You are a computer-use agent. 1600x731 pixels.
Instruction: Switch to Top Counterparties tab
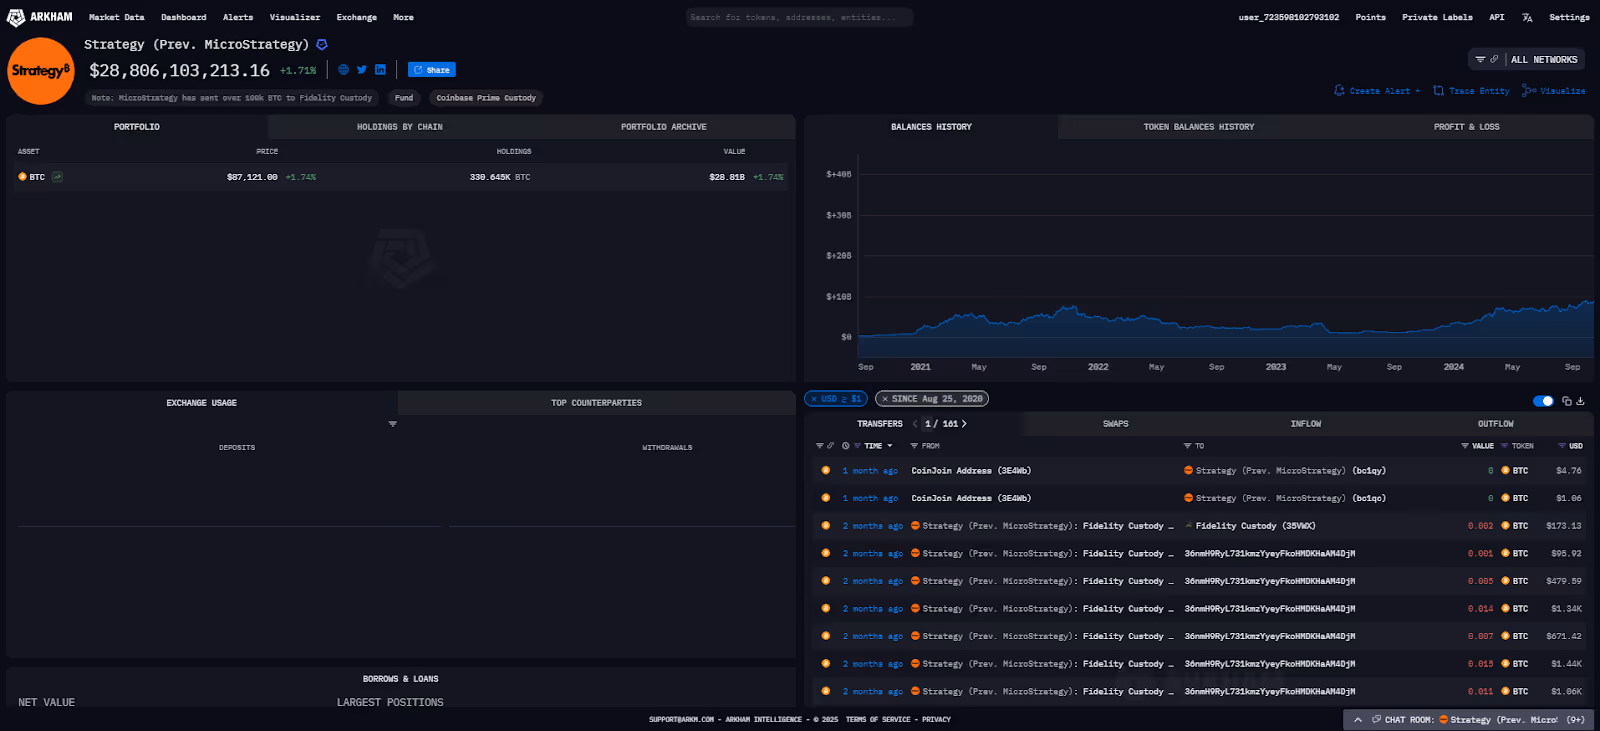click(x=596, y=403)
